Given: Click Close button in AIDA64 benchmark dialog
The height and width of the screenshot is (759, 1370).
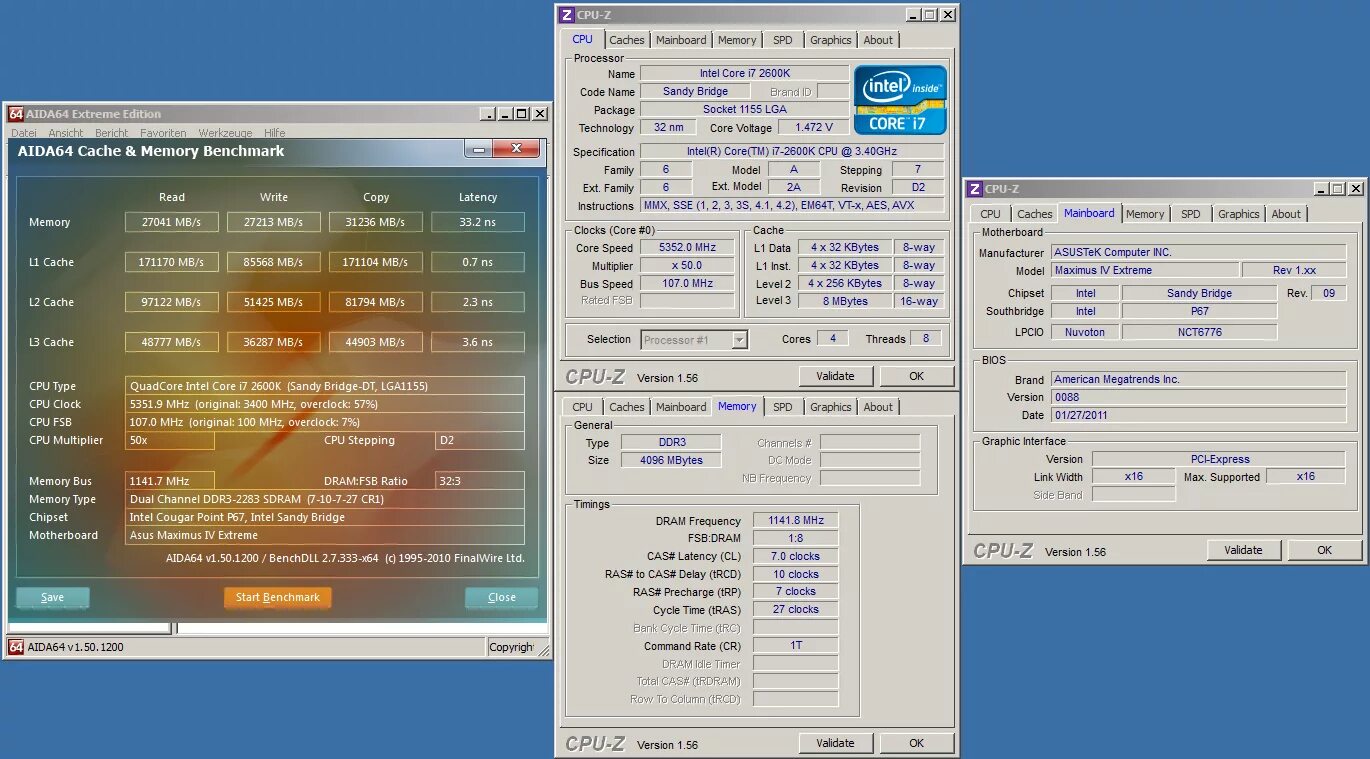Looking at the screenshot, I should 502,598.
